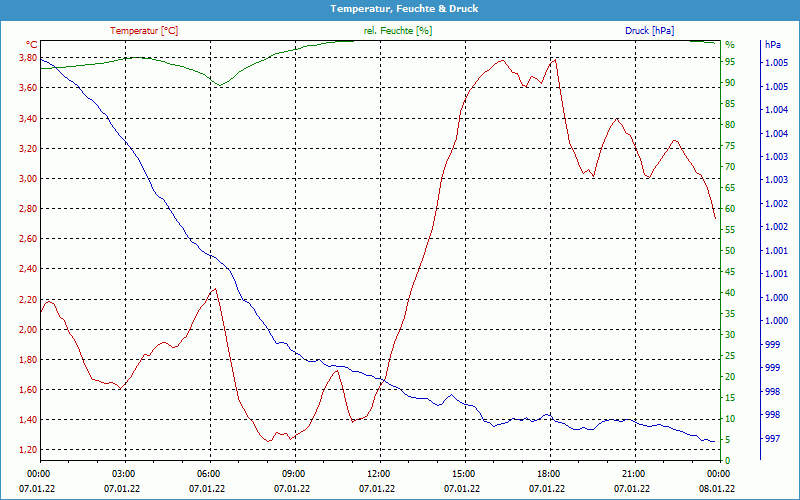Select the rel. Feuchte [%] legend label
Image resolution: width=800 pixels, height=500 pixels.
398,31
